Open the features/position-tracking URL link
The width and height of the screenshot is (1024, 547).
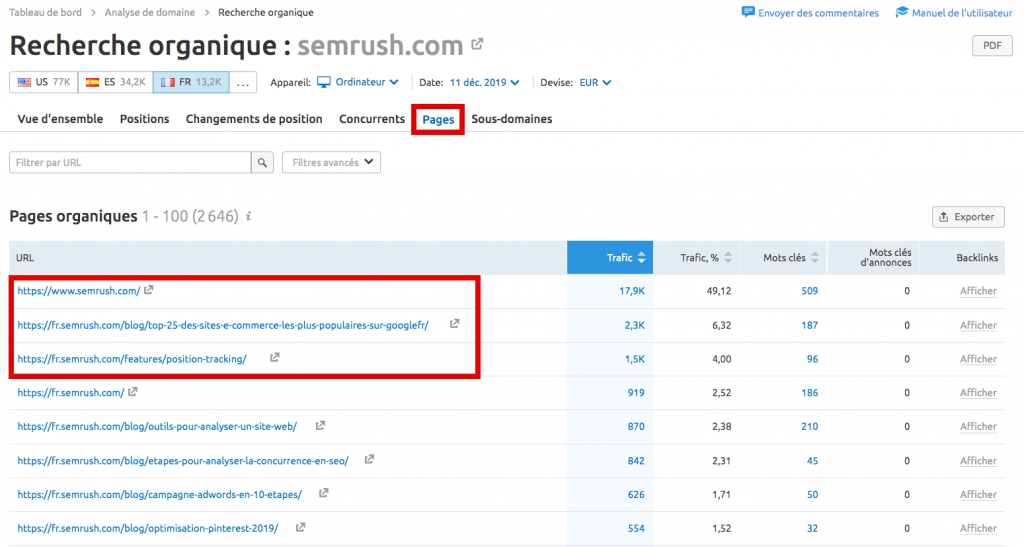point(132,358)
